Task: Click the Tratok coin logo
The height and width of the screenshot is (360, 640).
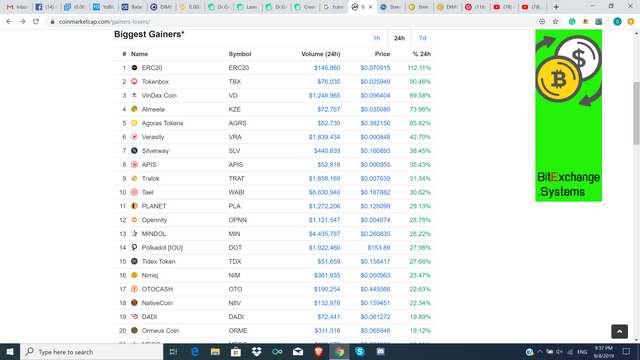Action: (x=134, y=179)
